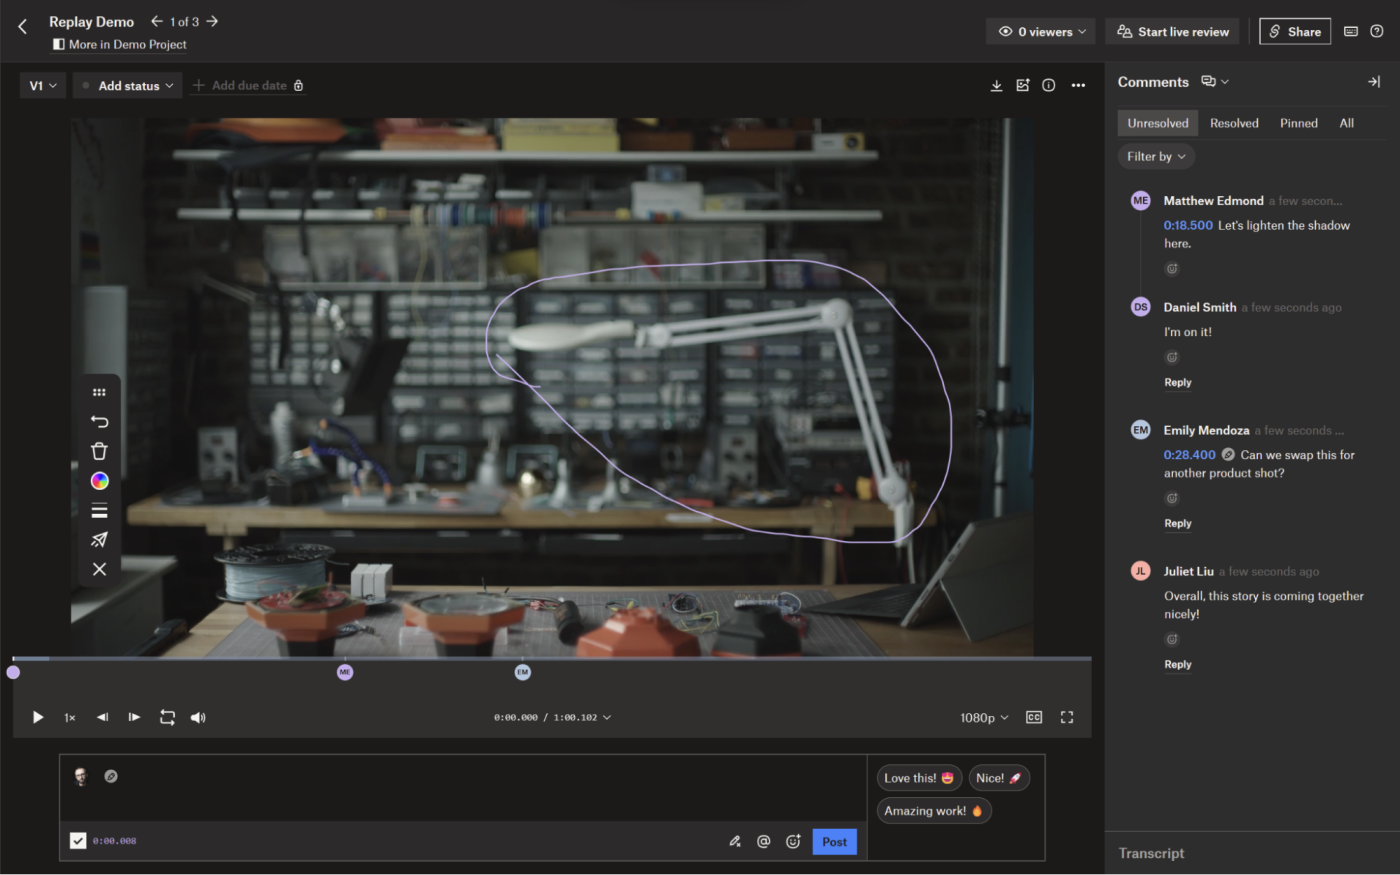The height and width of the screenshot is (875, 1400).
Task: Go back using the top-left arrow
Action: tap(22, 27)
